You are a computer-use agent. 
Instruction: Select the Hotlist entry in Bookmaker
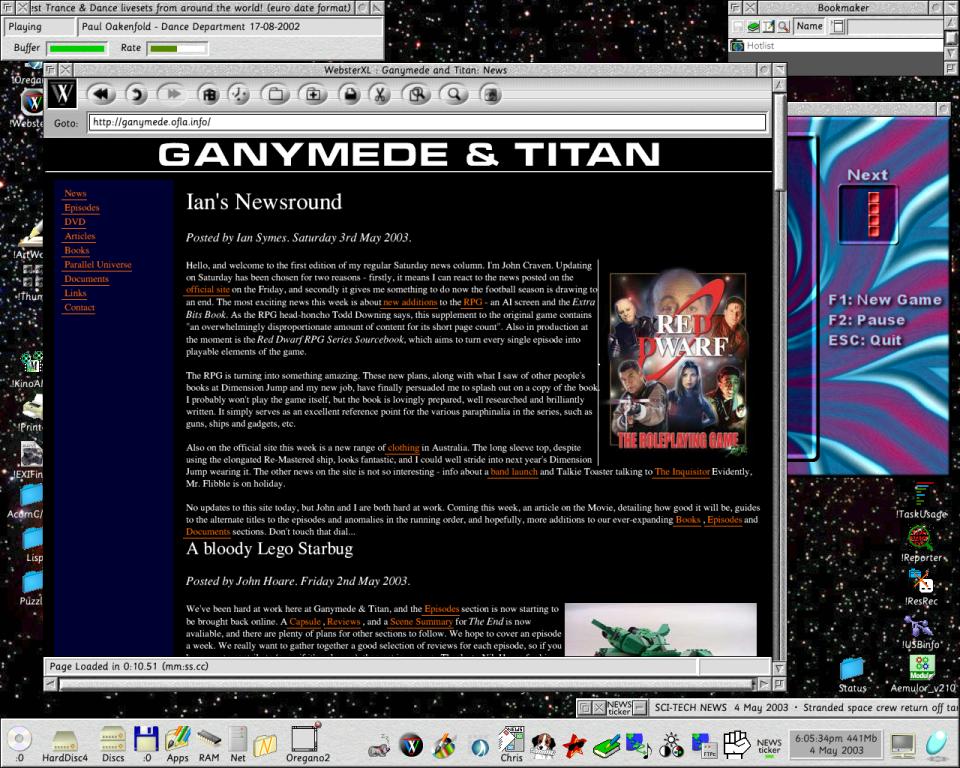pos(835,45)
